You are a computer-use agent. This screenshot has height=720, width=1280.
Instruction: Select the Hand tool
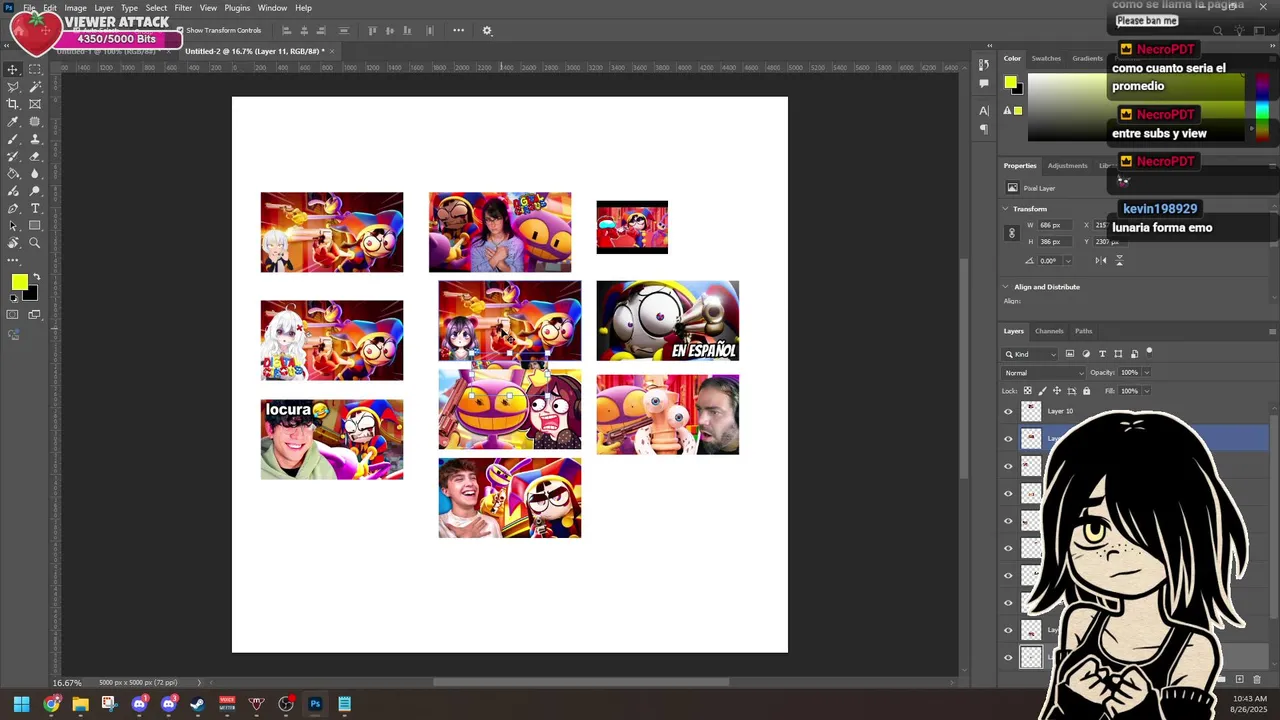[13, 243]
